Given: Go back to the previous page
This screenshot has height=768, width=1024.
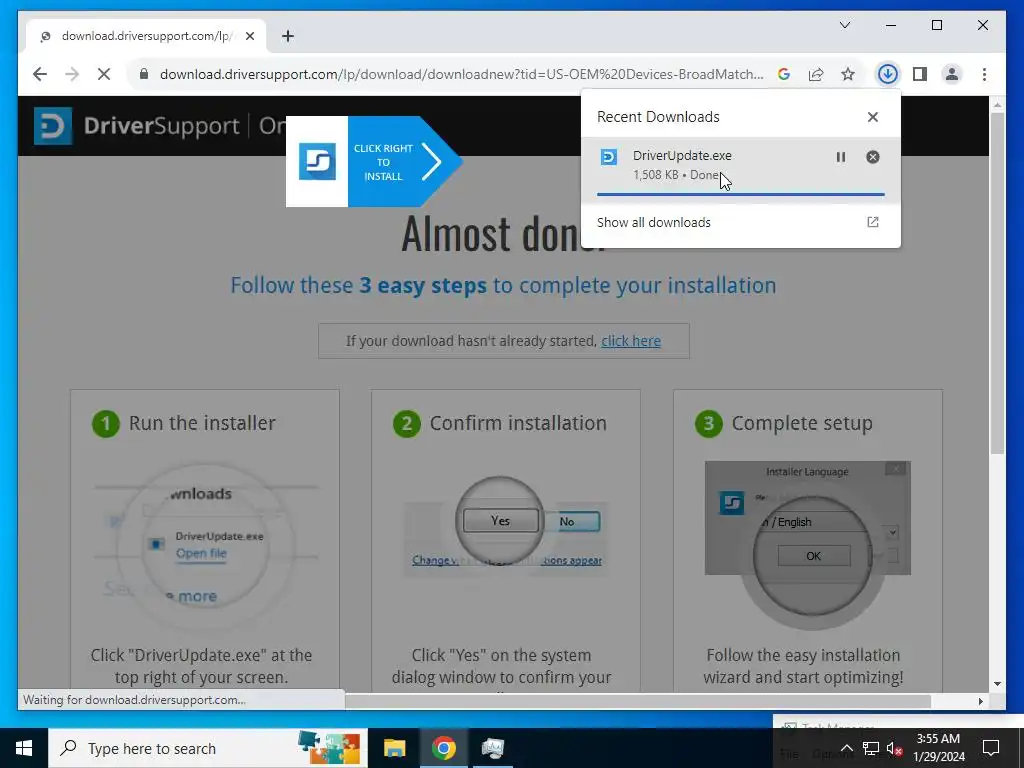Looking at the screenshot, I should (40, 74).
